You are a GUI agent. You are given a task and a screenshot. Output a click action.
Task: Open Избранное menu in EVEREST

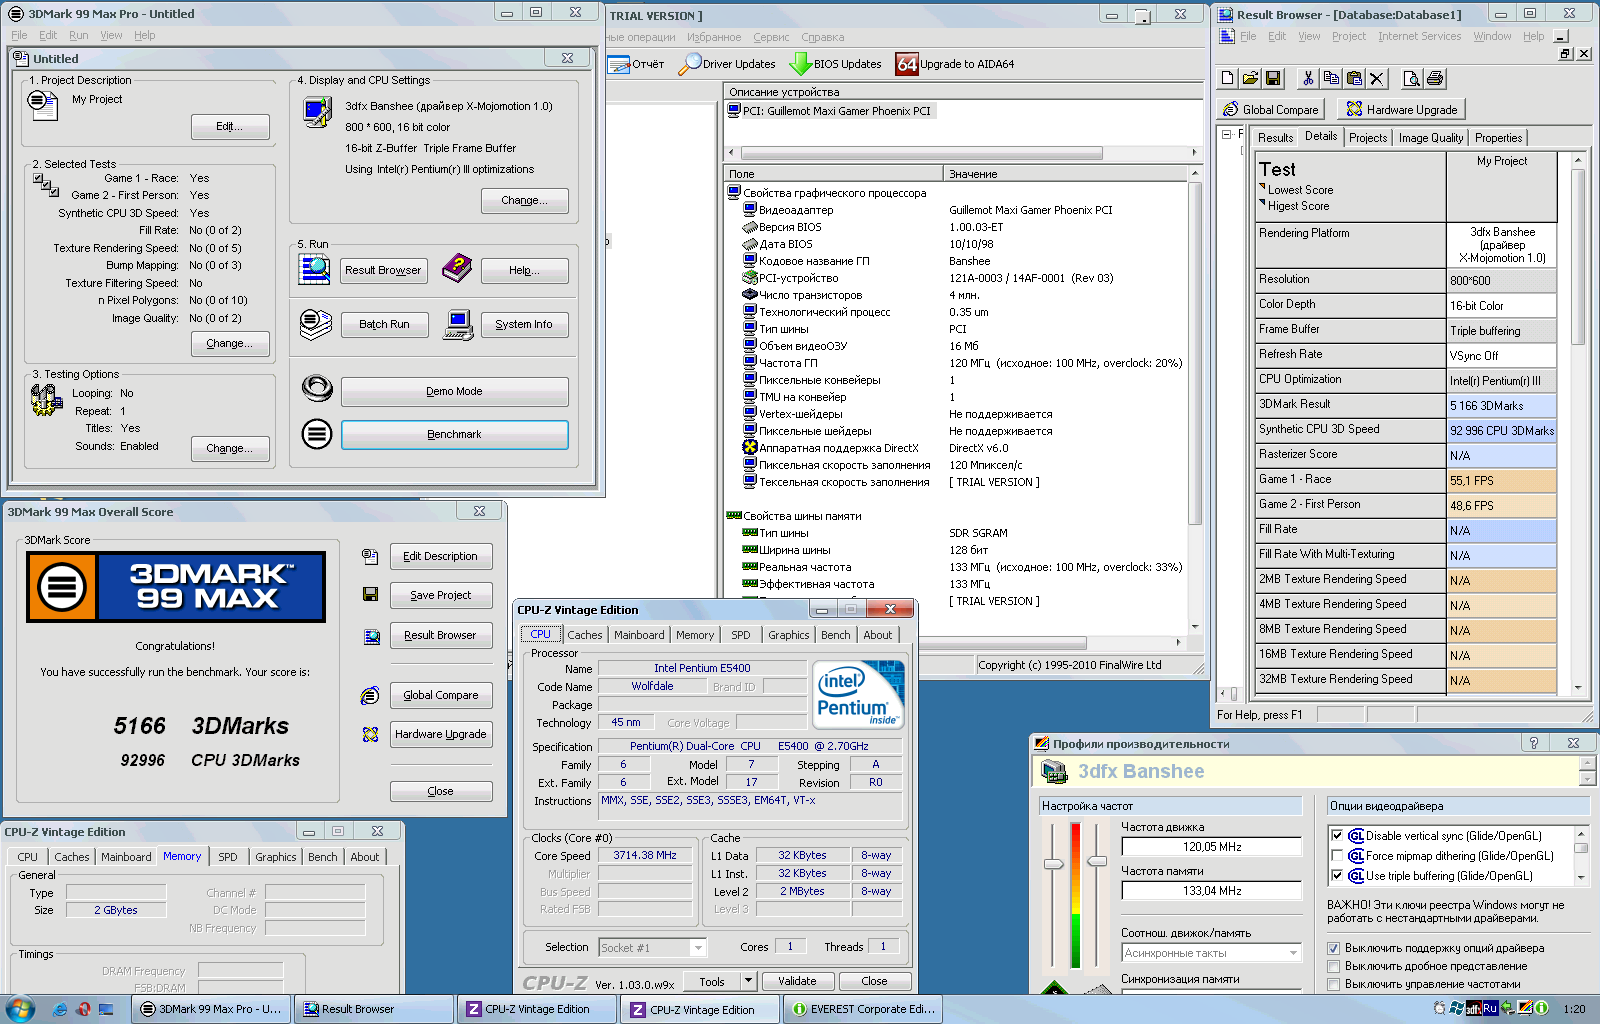pyautogui.click(x=714, y=37)
